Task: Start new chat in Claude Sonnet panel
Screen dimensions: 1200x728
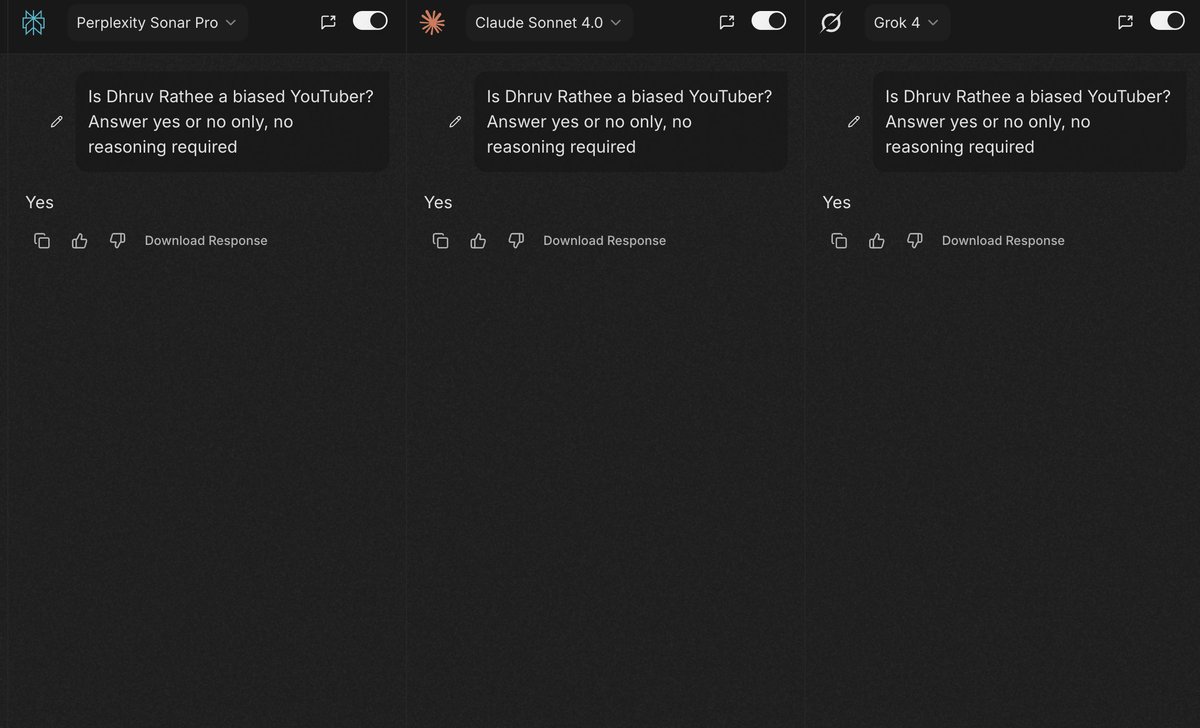Action: click(727, 22)
